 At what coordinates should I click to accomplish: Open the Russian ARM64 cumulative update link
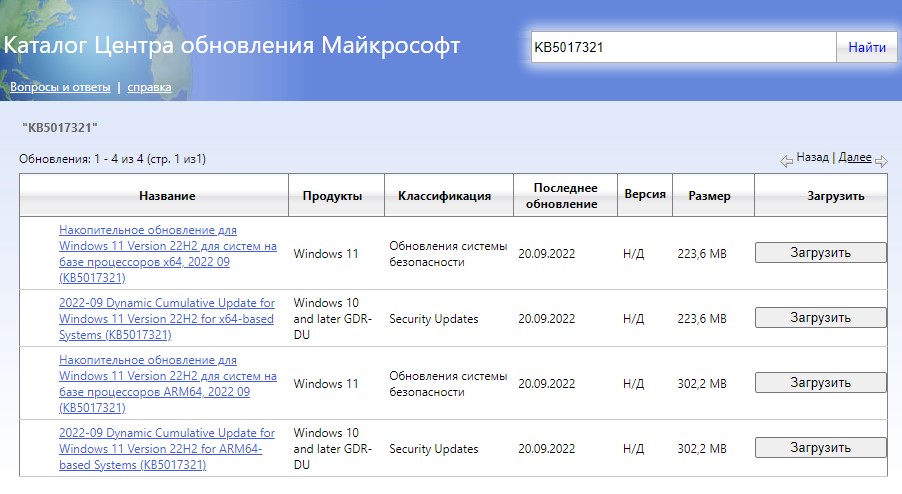pyautogui.click(x=167, y=384)
